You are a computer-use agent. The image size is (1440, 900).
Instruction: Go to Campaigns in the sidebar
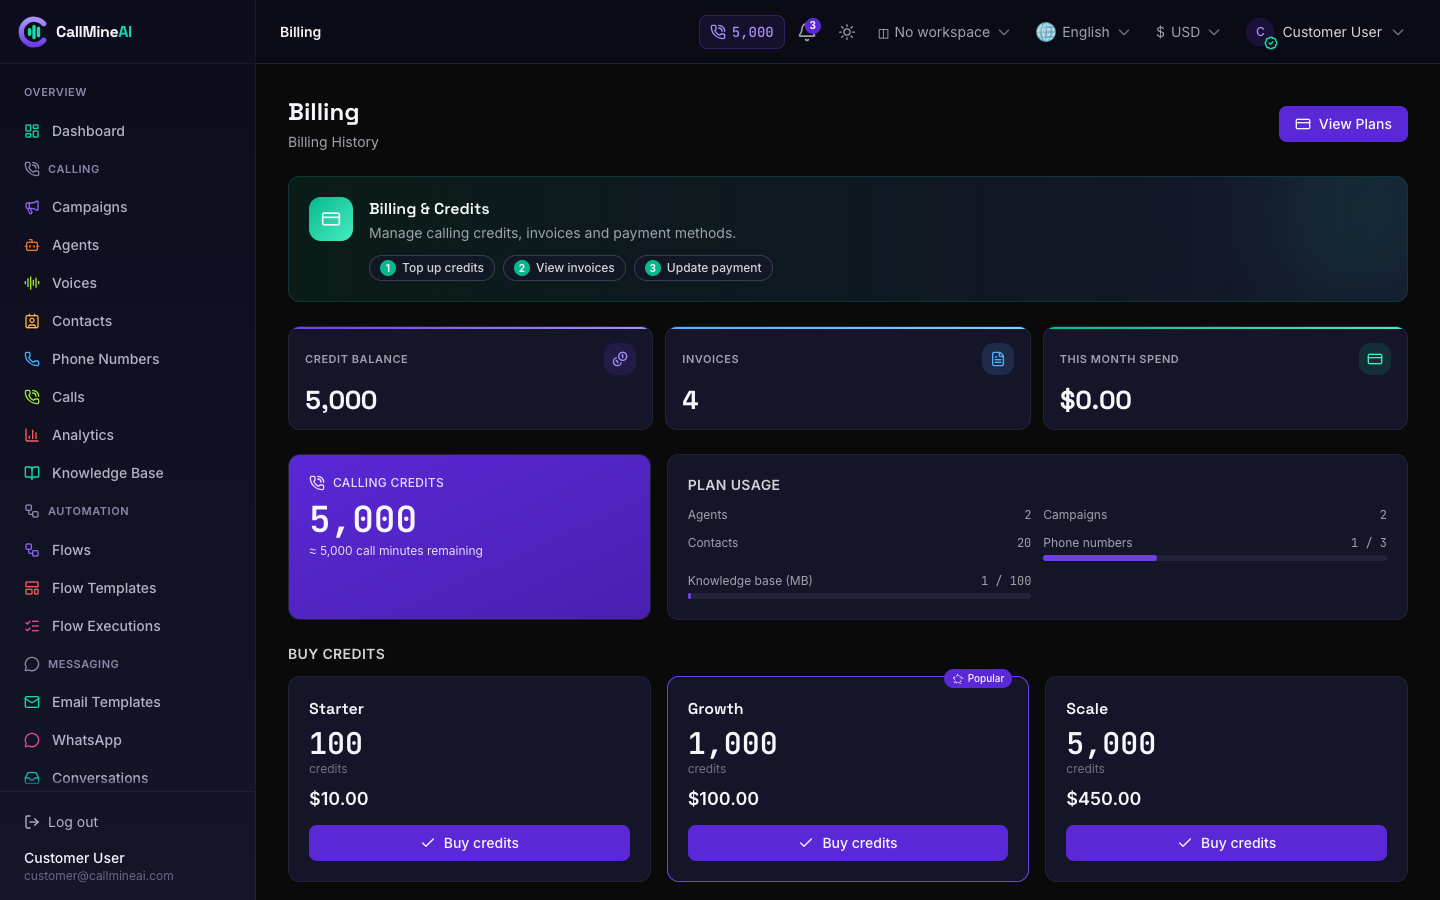coord(127,207)
